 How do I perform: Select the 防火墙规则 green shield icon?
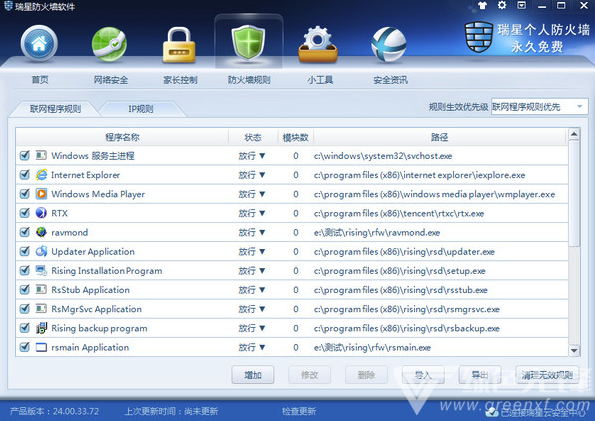pyautogui.click(x=248, y=43)
